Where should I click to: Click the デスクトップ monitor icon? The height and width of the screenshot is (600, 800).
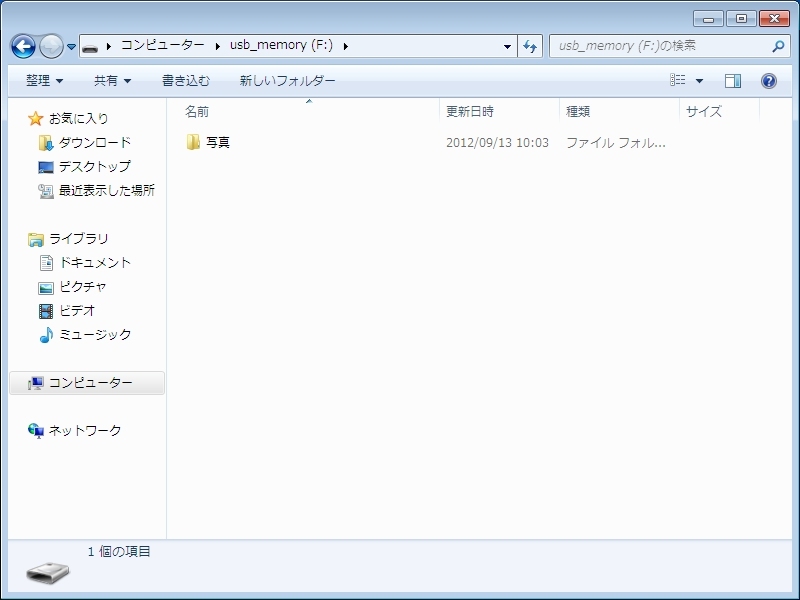point(45,167)
